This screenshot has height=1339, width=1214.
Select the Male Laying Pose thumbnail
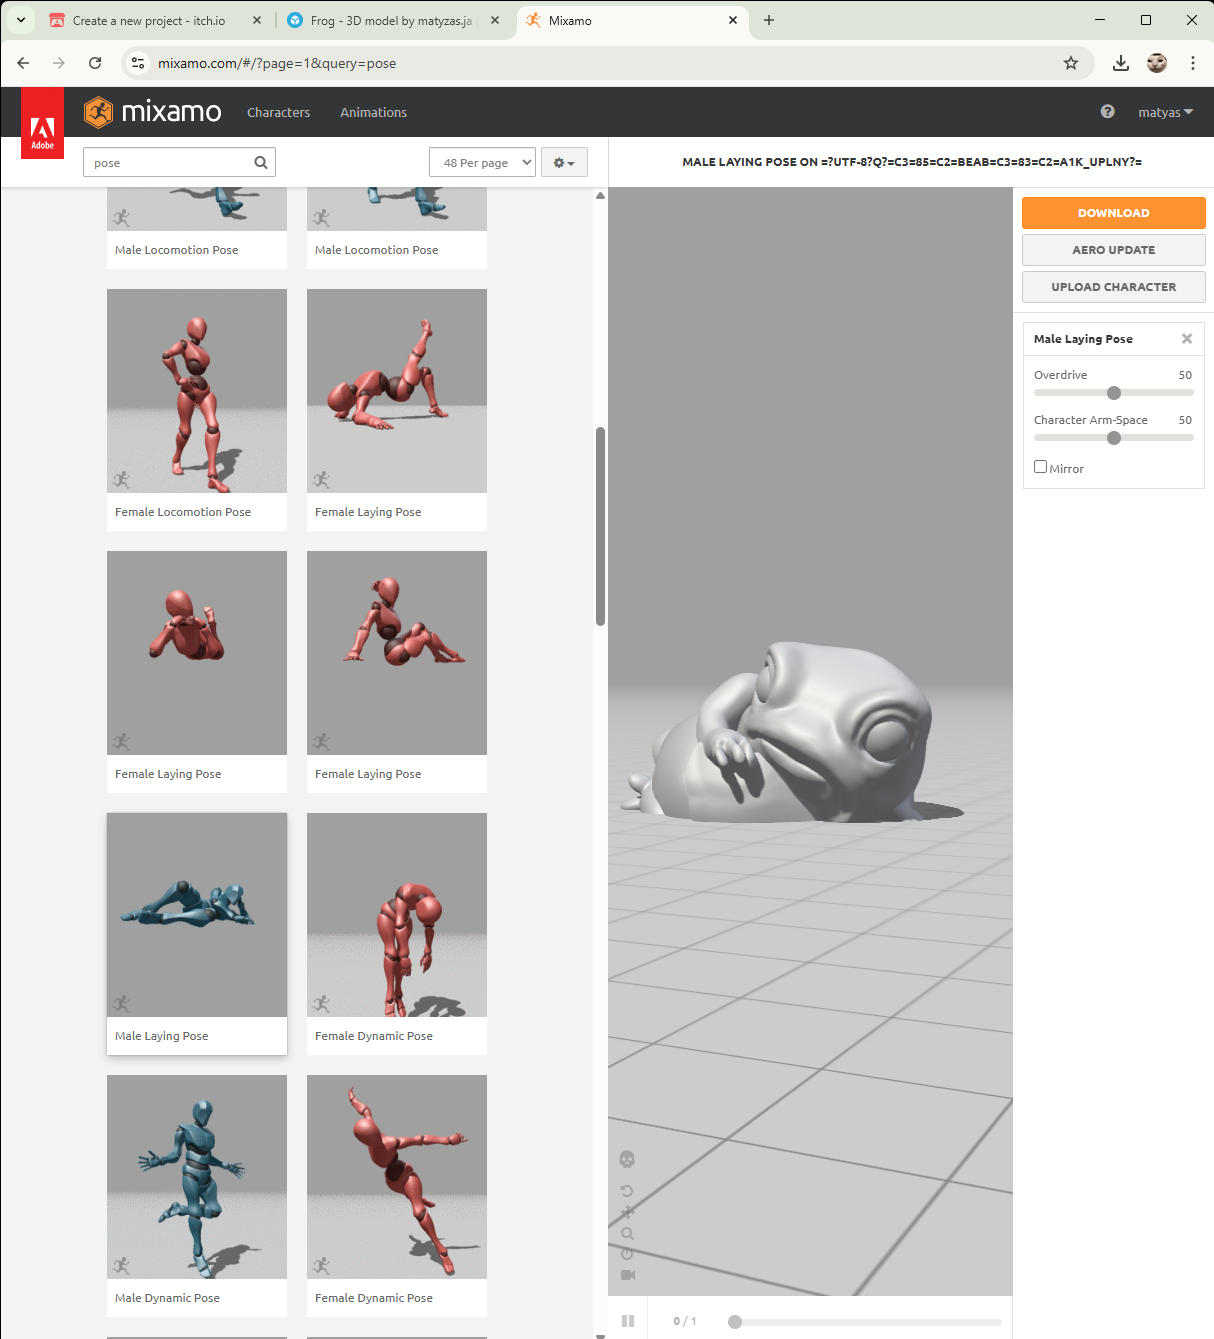click(x=197, y=915)
